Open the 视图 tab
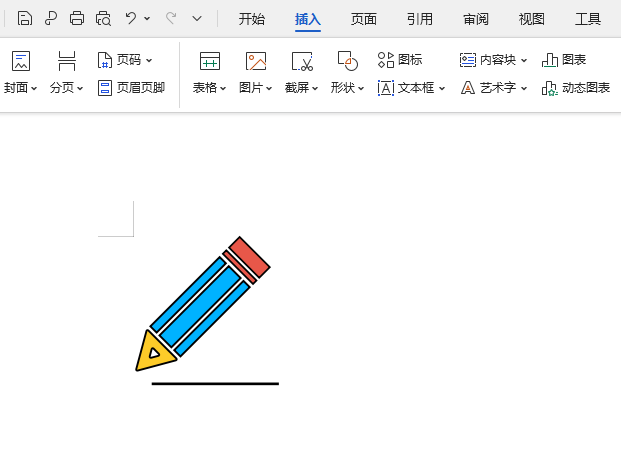The width and height of the screenshot is (621, 464). (531, 19)
